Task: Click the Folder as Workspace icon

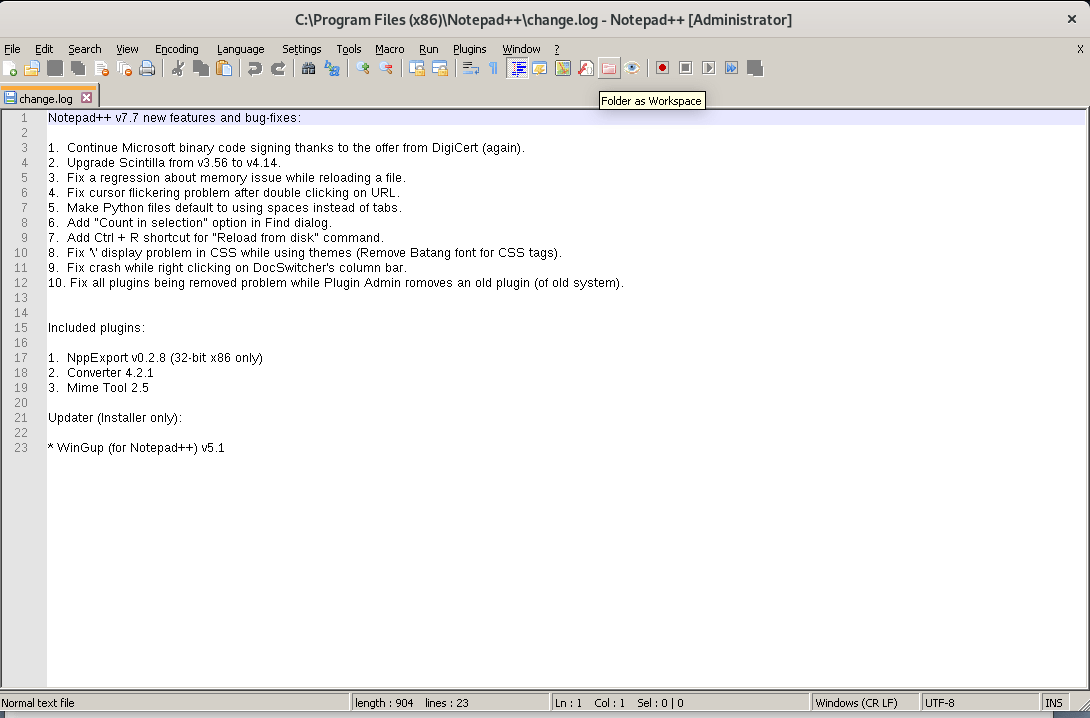Action: pos(609,68)
